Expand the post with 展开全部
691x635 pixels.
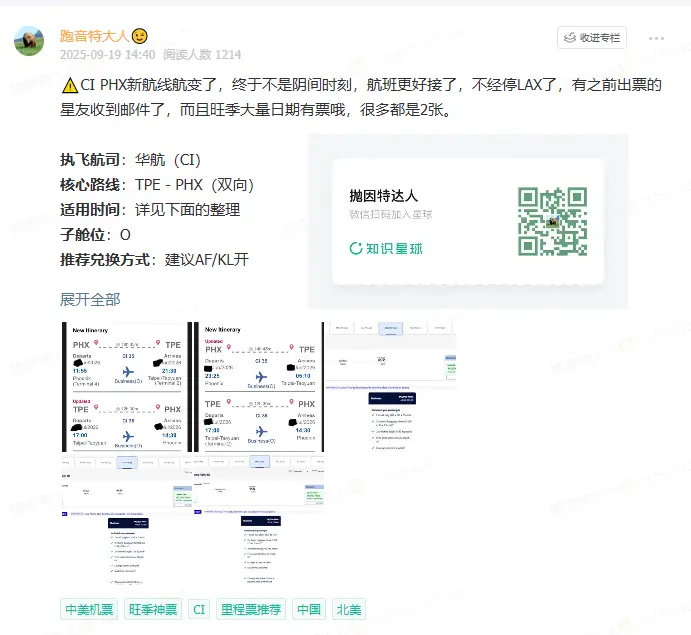point(90,299)
